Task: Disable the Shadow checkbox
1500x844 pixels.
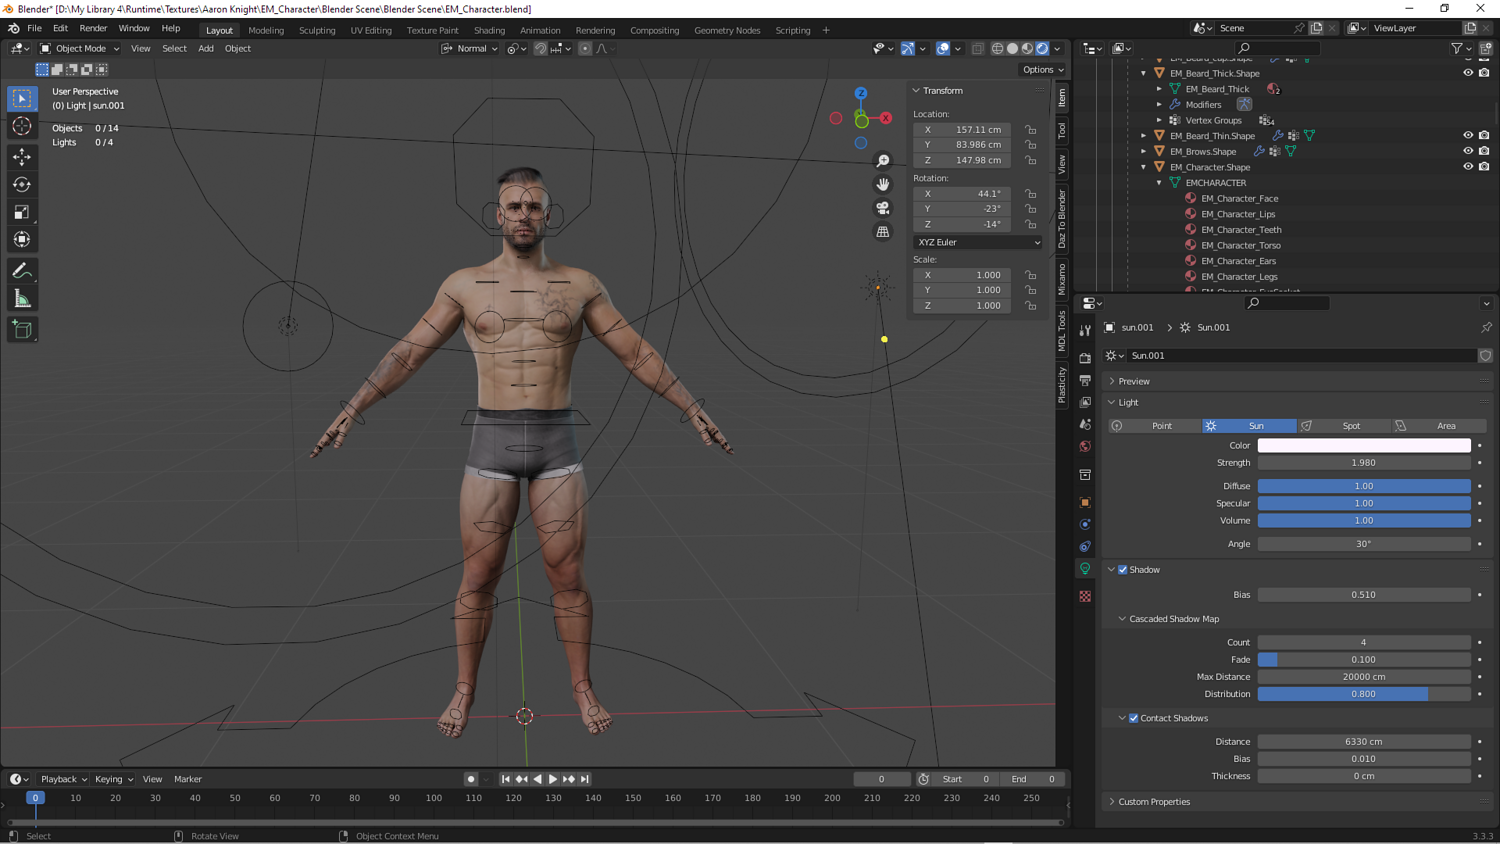Action: point(1123,570)
